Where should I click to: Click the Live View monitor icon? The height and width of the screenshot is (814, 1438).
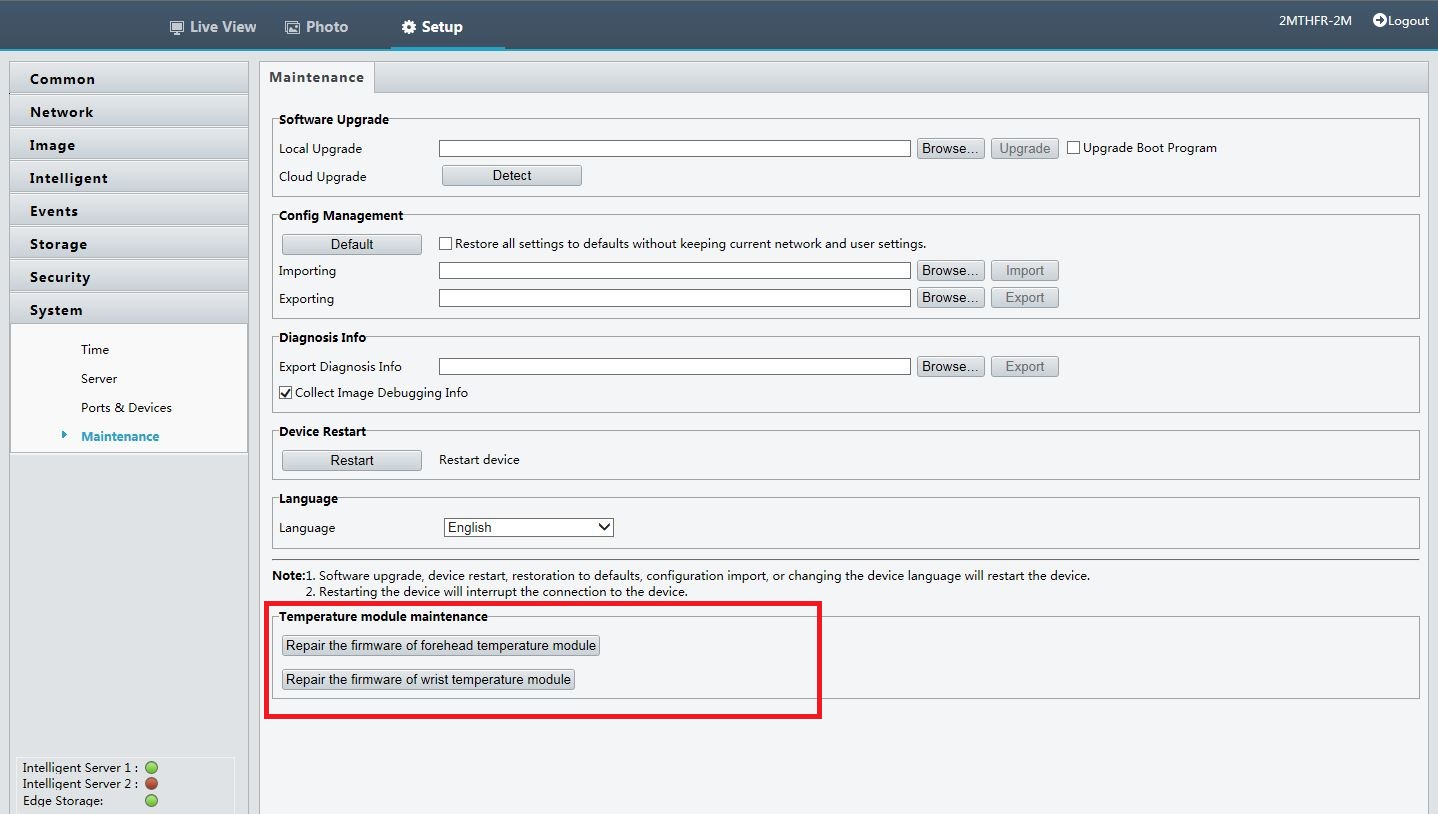click(x=177, y=27)
